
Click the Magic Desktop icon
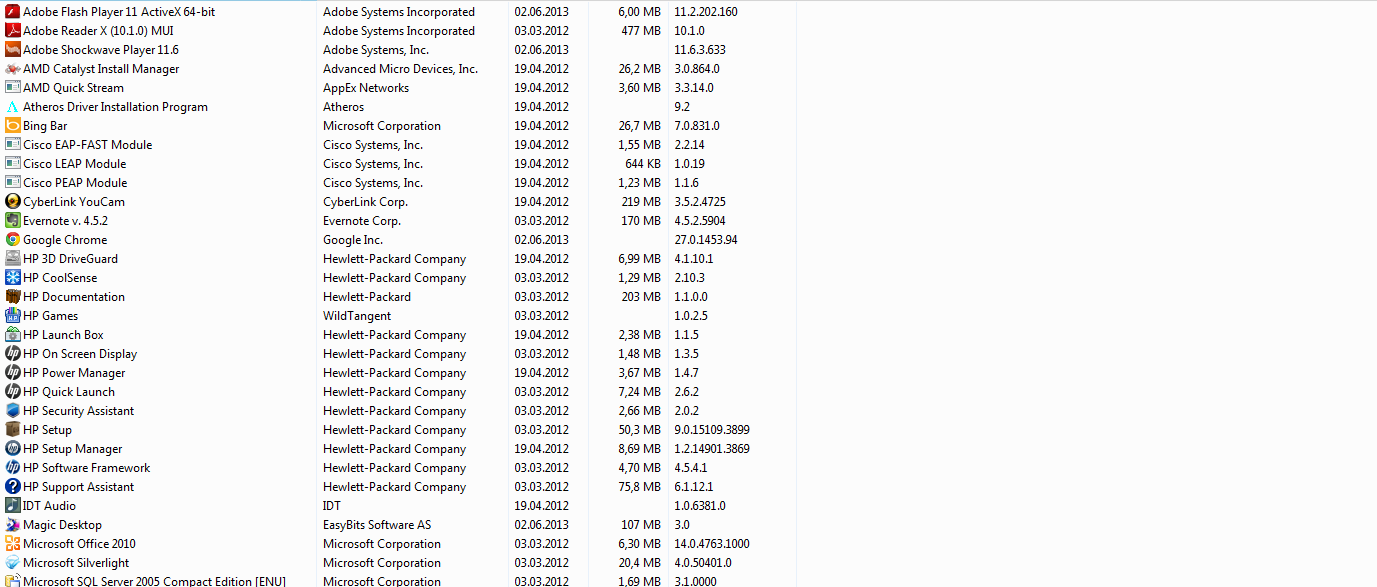pos(13,525)
